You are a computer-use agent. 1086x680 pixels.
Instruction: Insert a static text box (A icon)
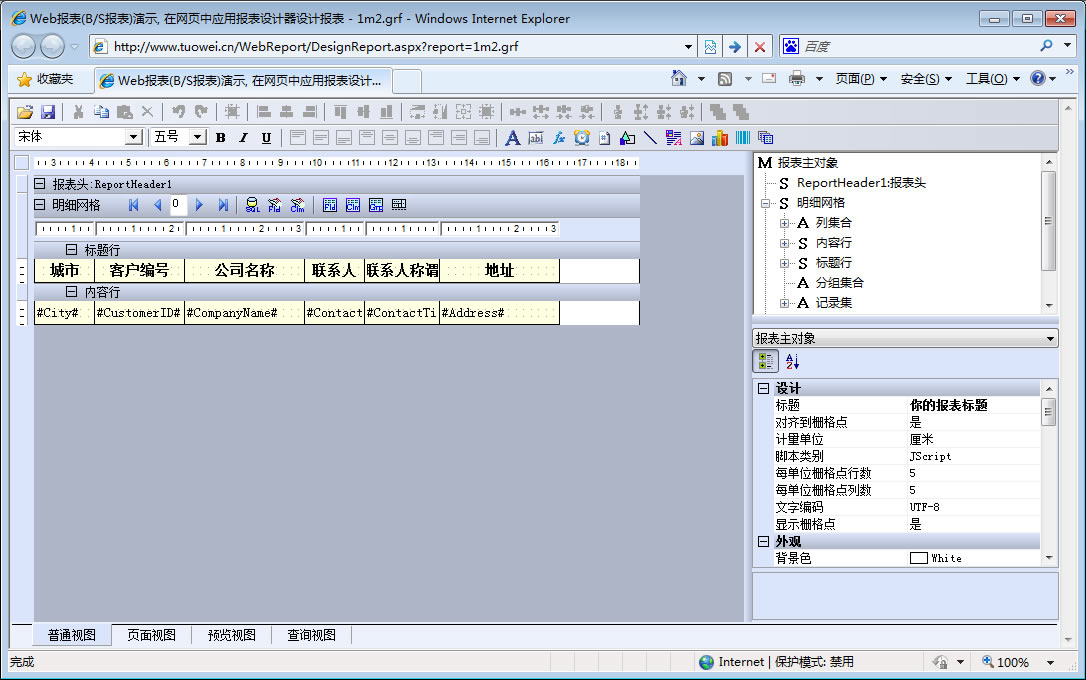pos(513,137)
